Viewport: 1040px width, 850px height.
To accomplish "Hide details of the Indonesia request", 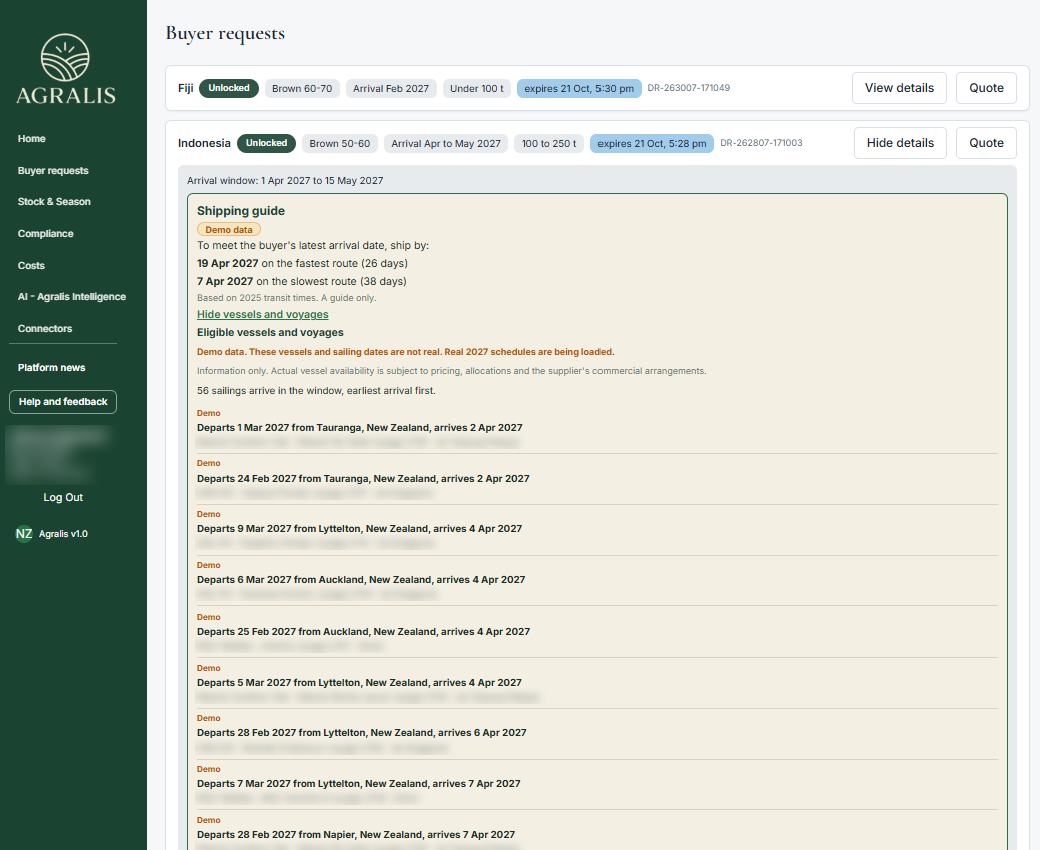I will 899,143.
